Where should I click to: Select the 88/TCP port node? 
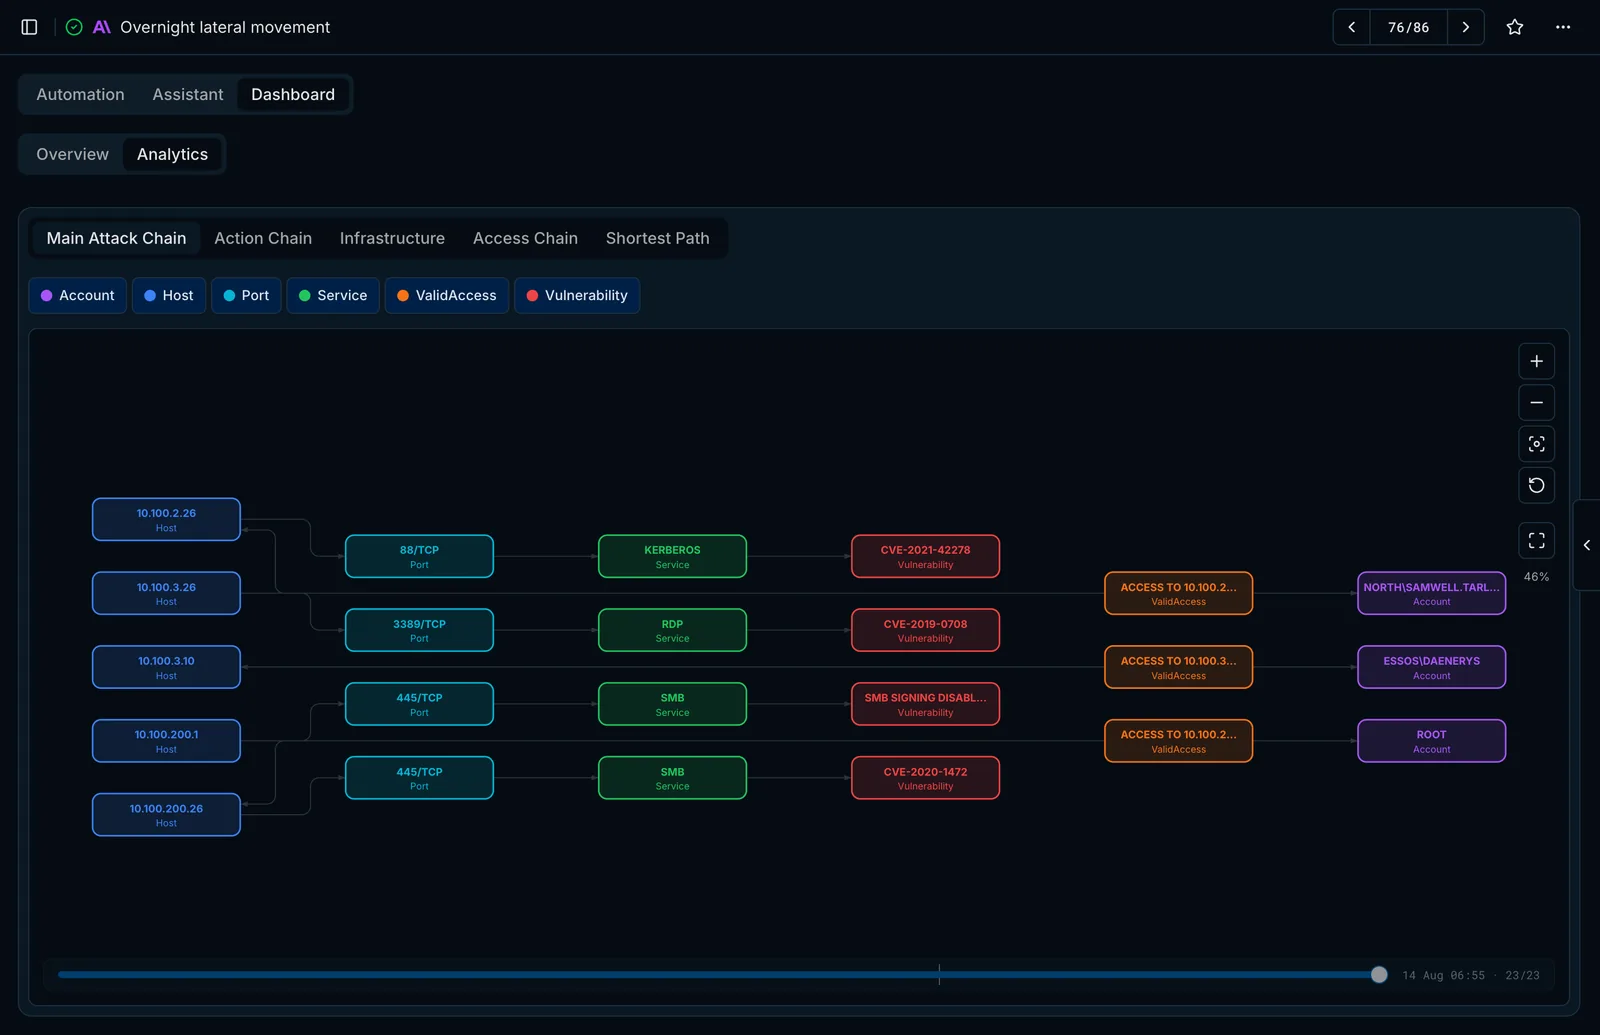click(419, 556)
